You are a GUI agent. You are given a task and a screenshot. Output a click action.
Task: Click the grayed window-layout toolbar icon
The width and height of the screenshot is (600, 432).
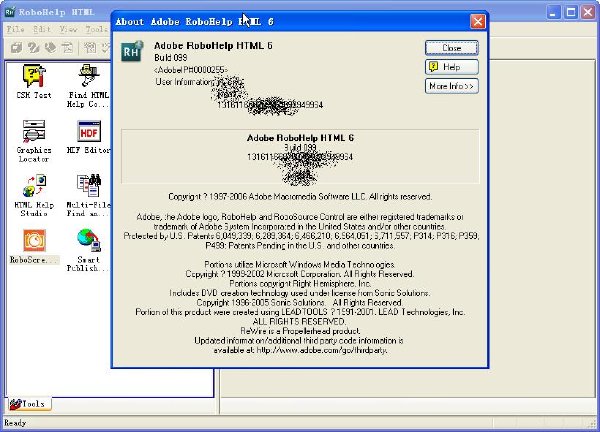pyautogui.click(x=67, y=48)
